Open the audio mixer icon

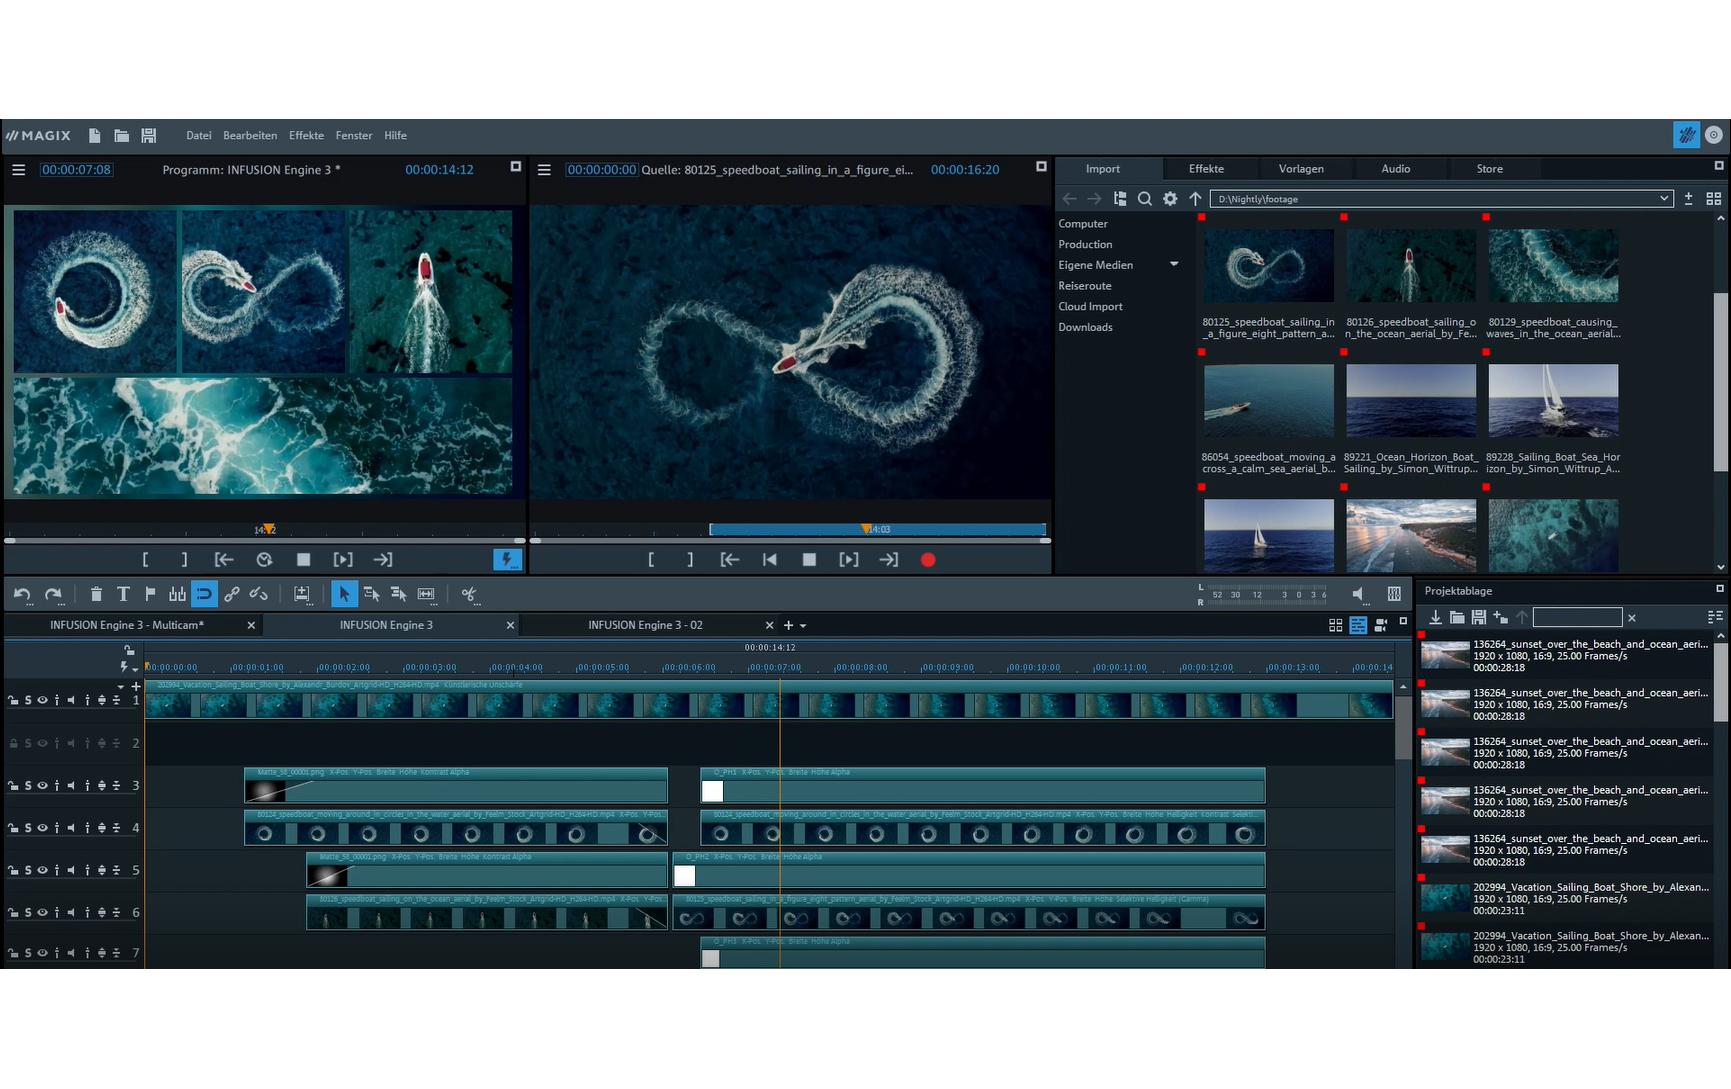tap(1393, 594)
